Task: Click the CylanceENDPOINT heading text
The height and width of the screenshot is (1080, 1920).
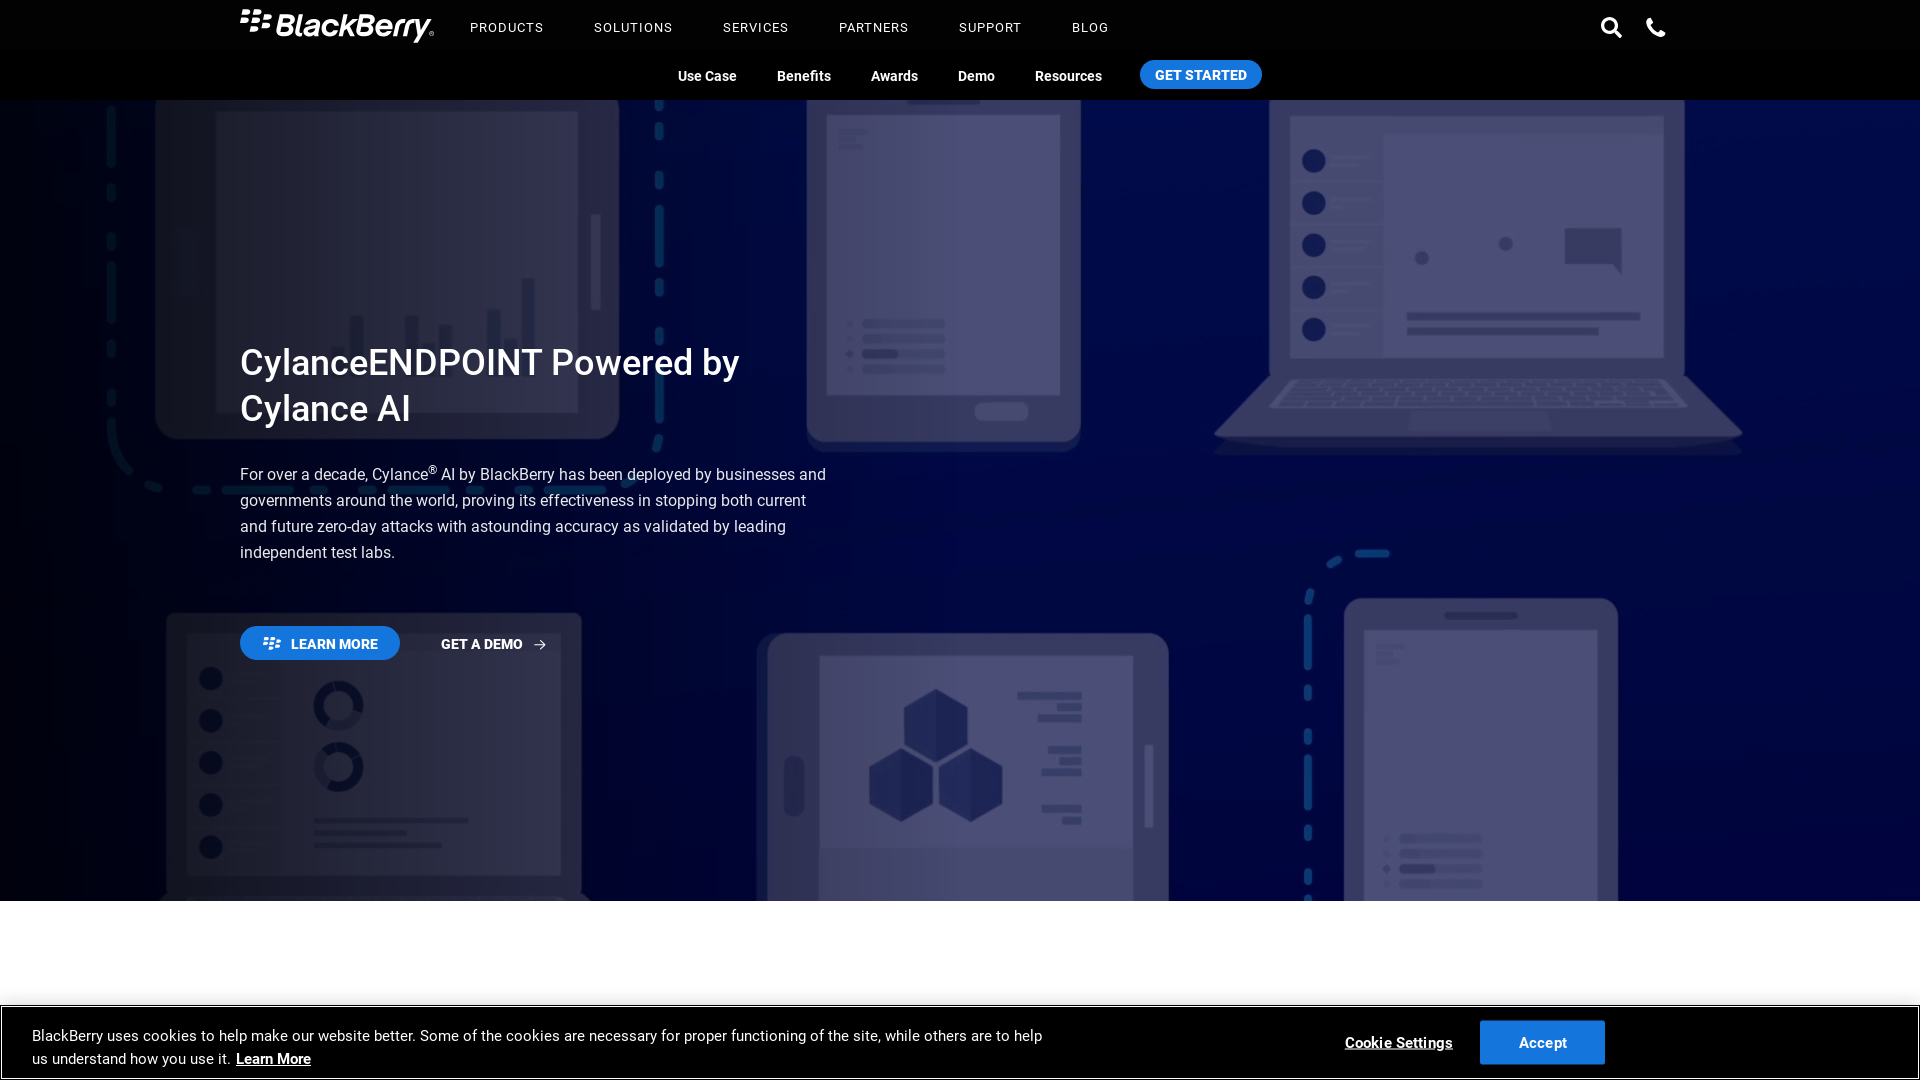Action: click(490, 386)
